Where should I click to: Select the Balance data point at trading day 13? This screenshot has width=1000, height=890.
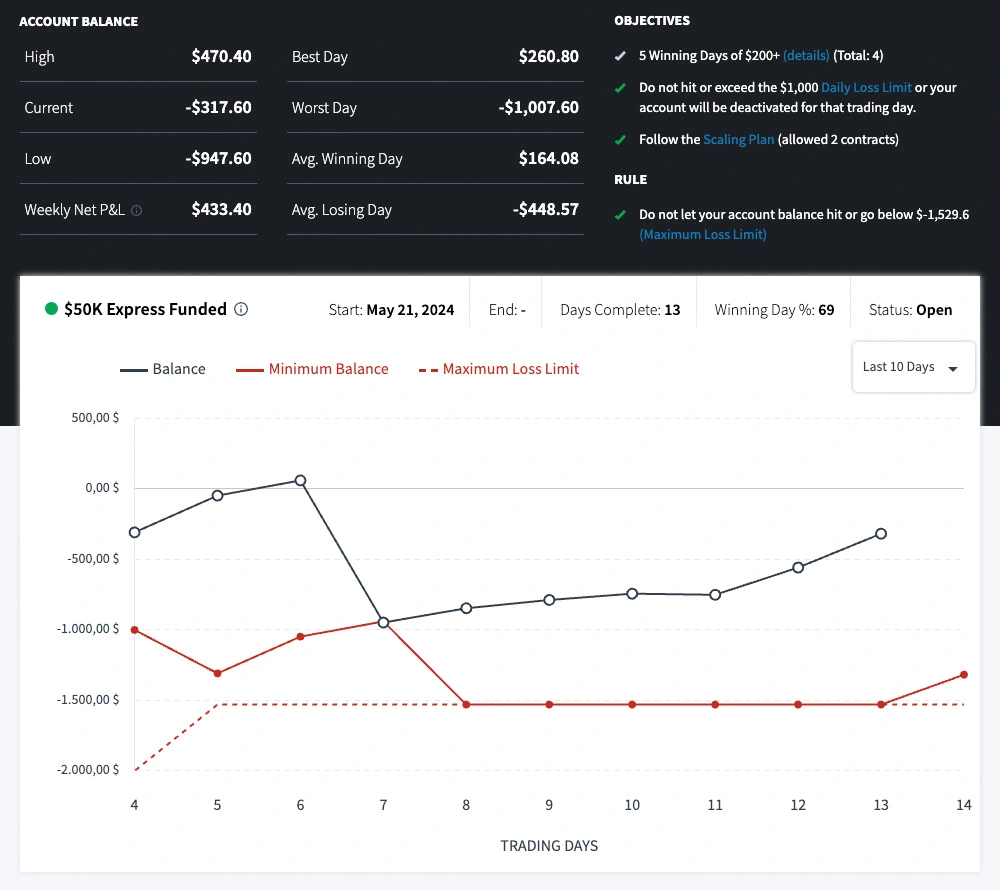(881, 534)
